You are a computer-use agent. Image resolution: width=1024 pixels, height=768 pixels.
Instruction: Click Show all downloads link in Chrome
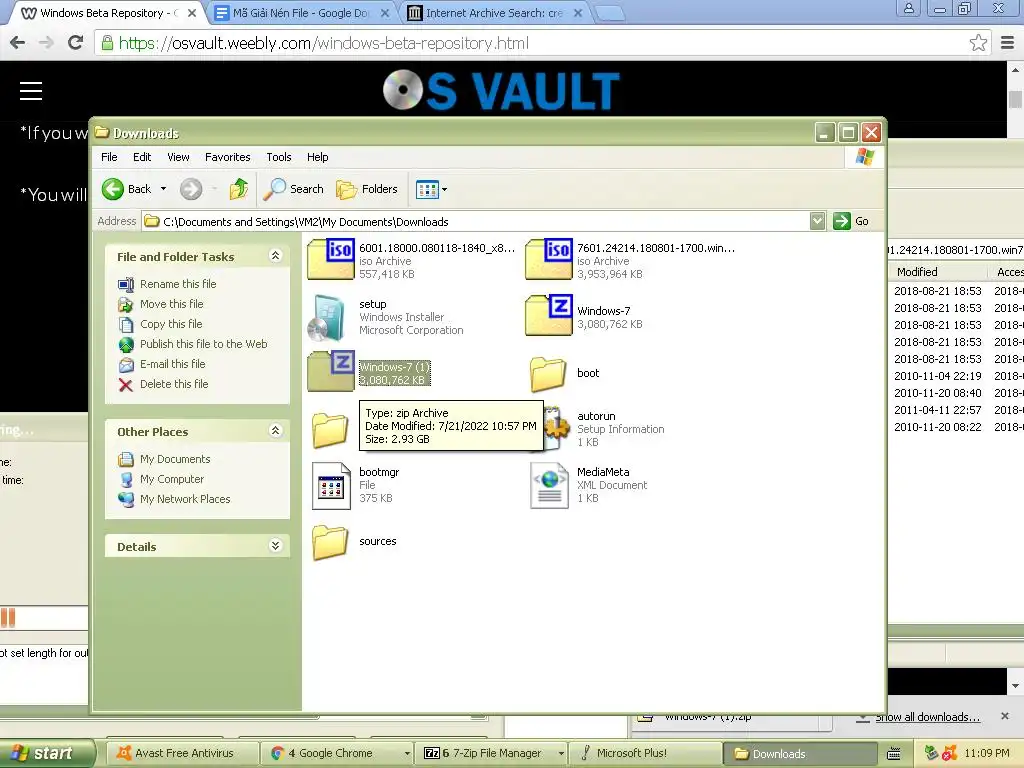pos(927,717)
